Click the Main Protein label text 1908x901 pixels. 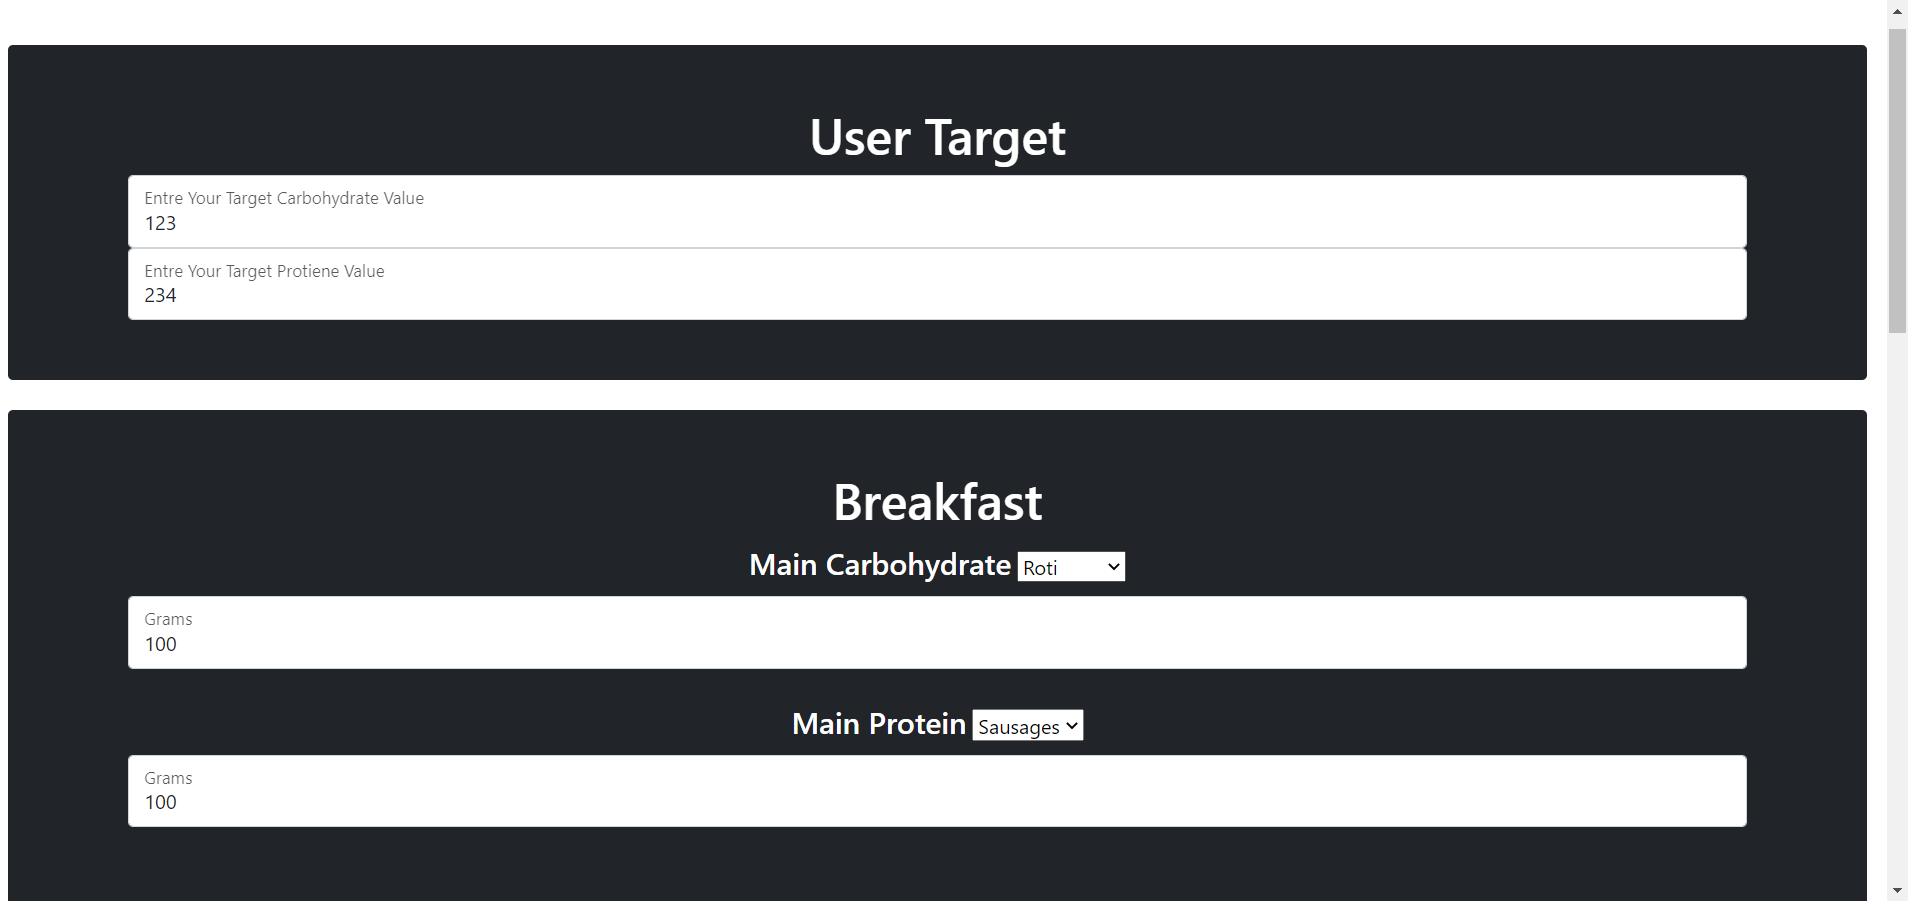tap(878, 723)
